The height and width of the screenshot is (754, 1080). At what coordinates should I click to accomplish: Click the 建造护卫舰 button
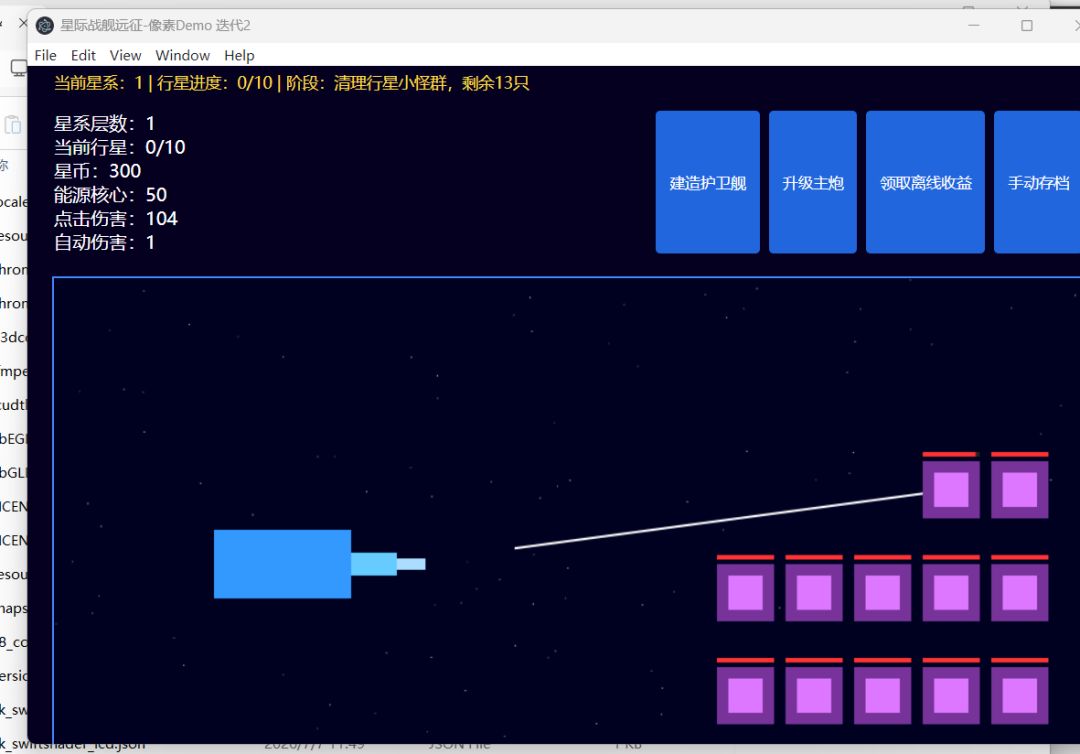[x=707, y=182]
